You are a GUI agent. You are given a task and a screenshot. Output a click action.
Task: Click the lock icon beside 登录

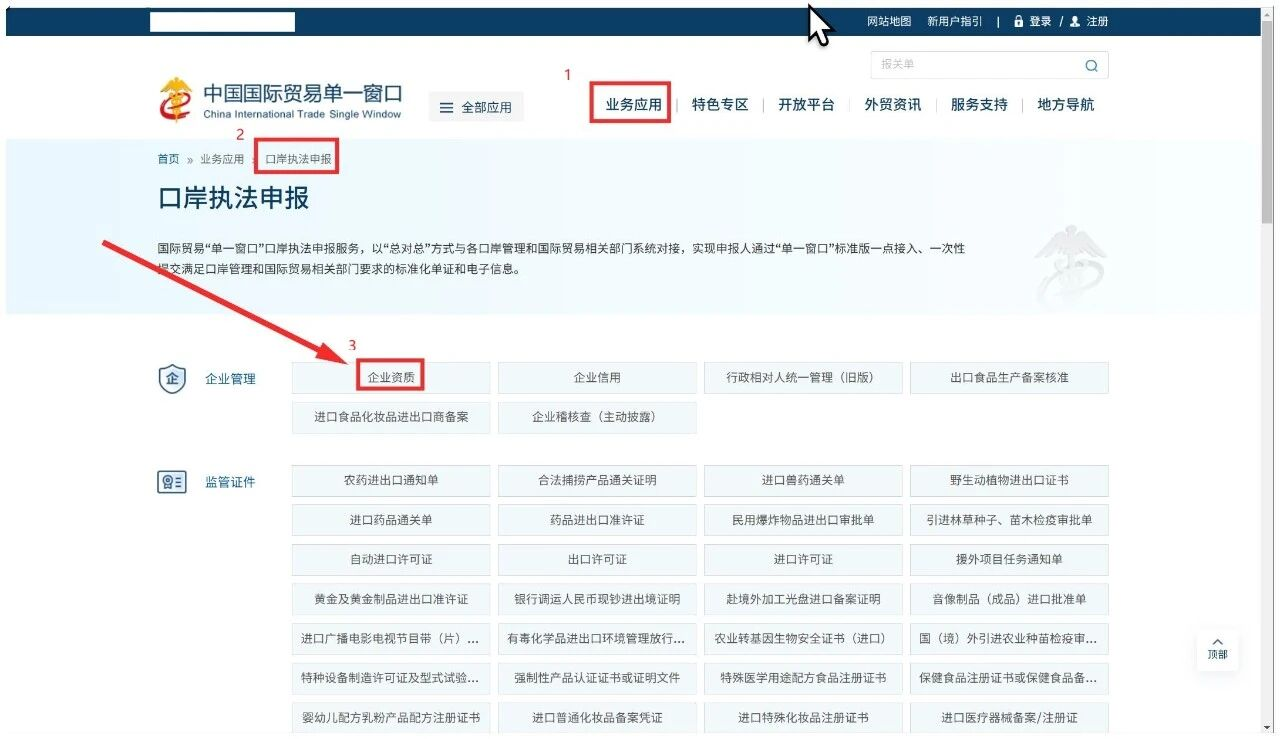[x=1018, y=21]
